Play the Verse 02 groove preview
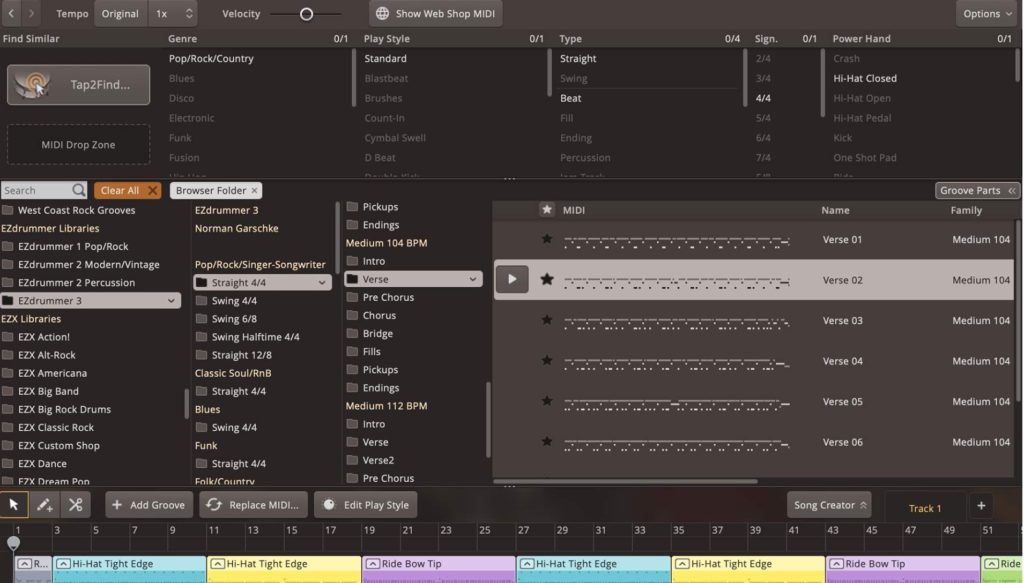 (512, 279)
